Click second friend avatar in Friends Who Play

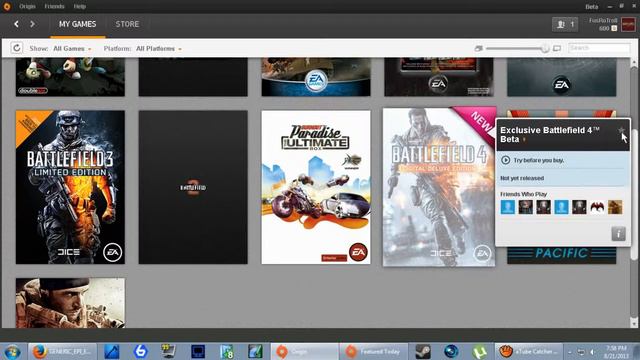[x=526, y=207]
